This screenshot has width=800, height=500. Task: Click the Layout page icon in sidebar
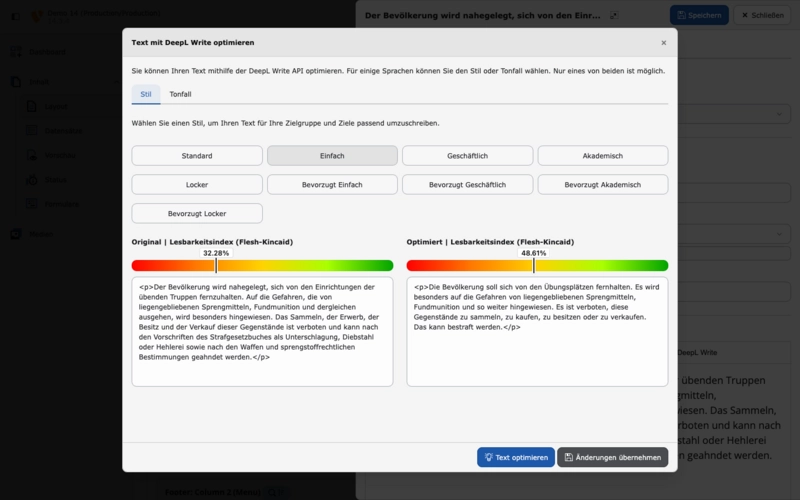tap(32, 106)
